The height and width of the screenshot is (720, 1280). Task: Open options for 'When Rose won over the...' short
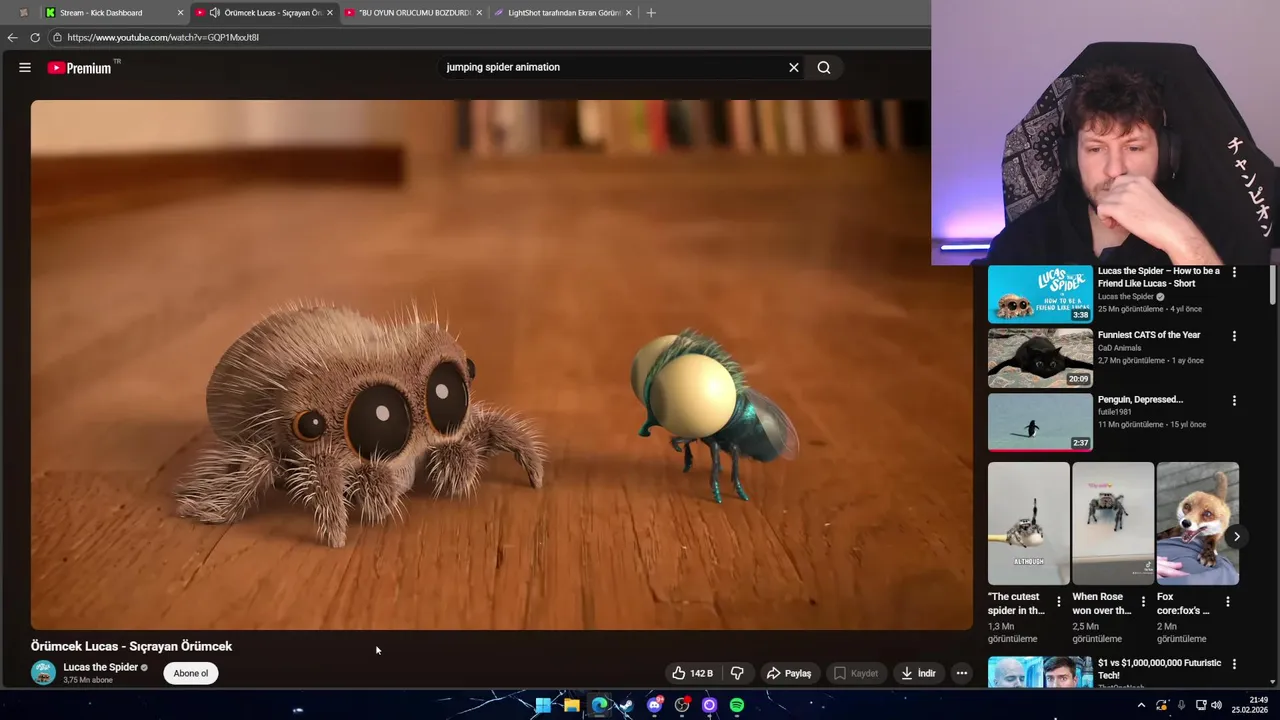pos(1143,602)
